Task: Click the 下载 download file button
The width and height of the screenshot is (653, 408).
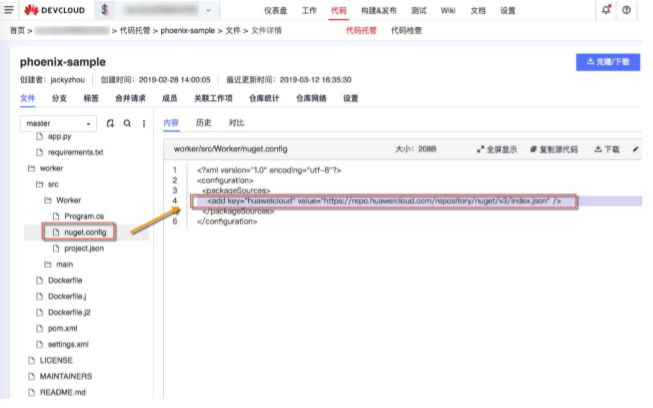Action: (607, 149)
